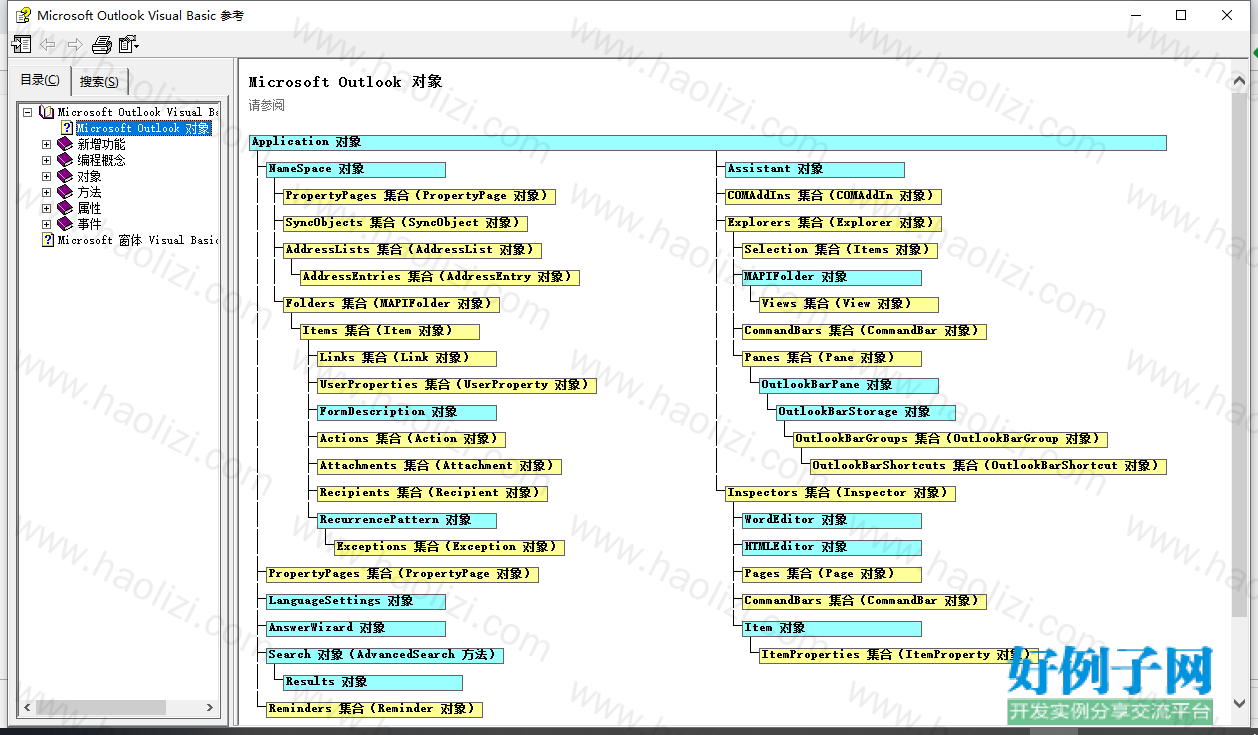Select the Microsoft Outlook 对象 tree item
1258x735 pixels.
point(144,128)
